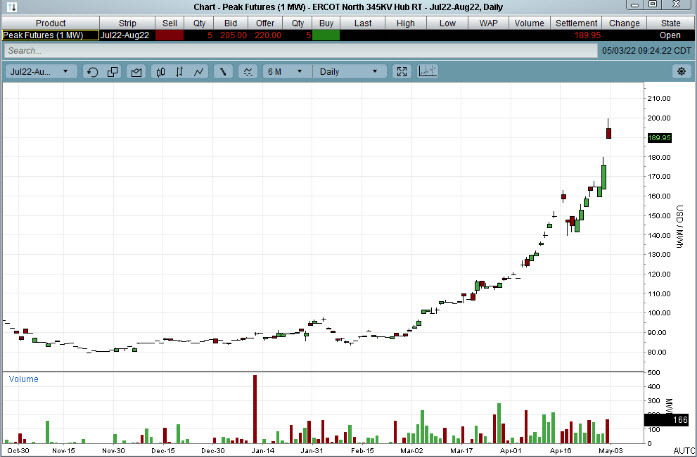The width and height of the screenshot is (697, 457).
Task: Open the chart studies indicator icon
Action: (244, 72)
